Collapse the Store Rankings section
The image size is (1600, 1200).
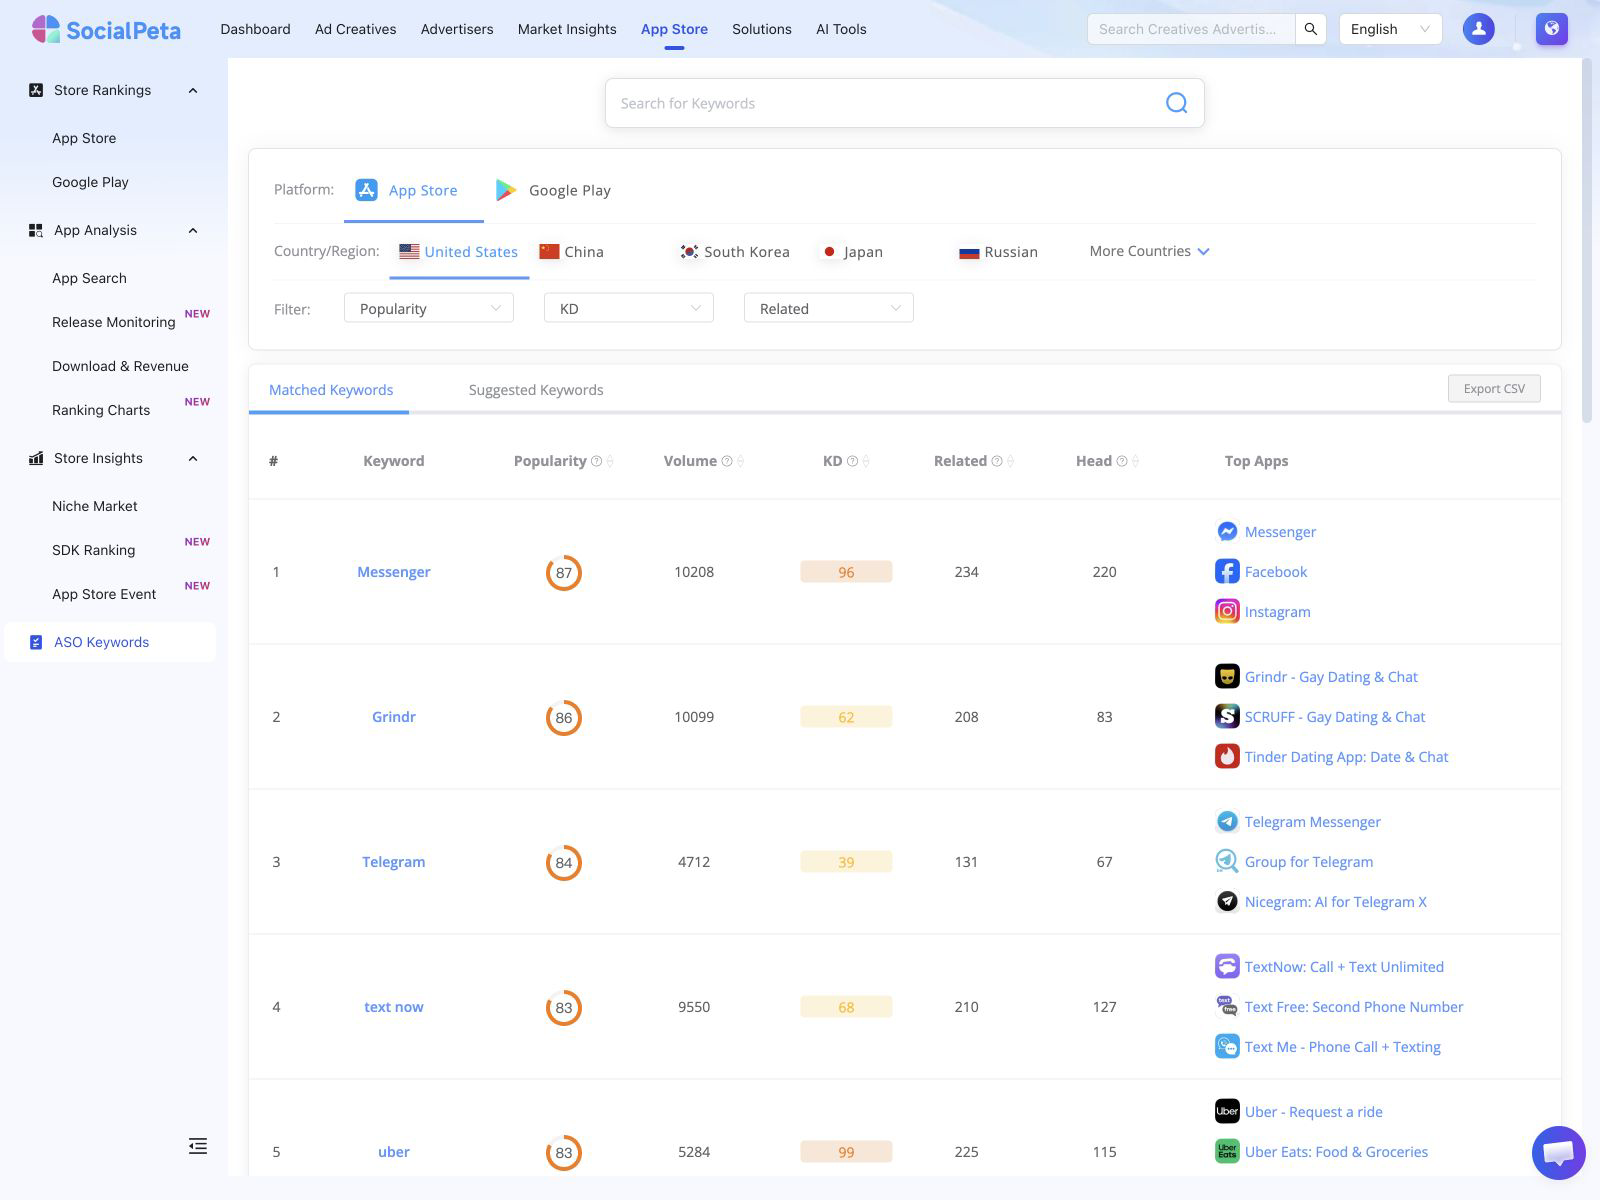pos(193,90)
